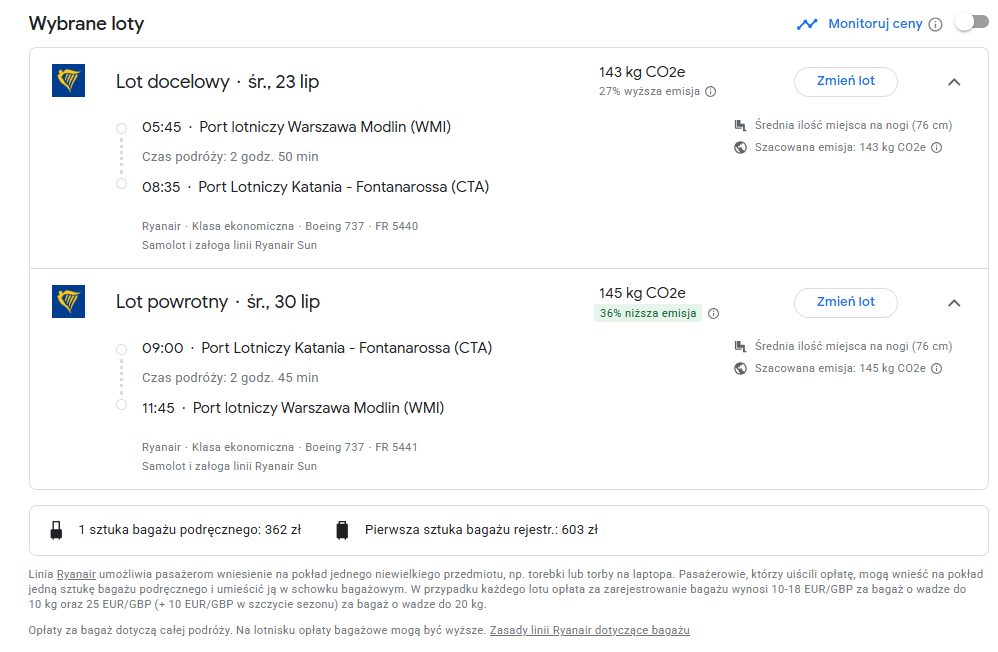The image size is (998, 652).
Task: Click the checked baggage suitcase icon
Action: tap(342, 530)
